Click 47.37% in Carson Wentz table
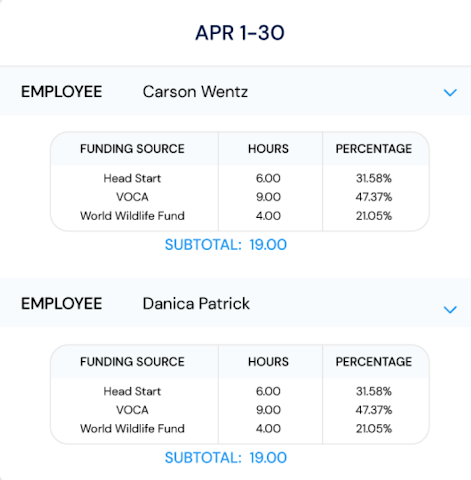 [374, 197]
